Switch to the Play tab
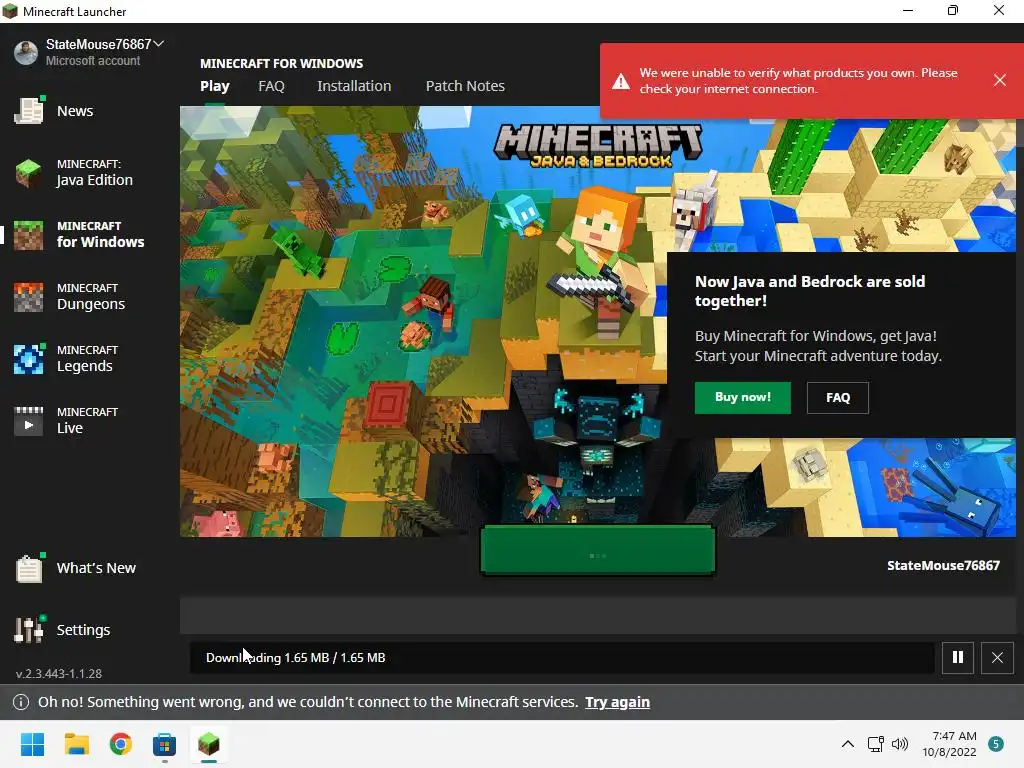Viewport: 1024px width, 768px height. pyautogui.click(x=215, y=86)
